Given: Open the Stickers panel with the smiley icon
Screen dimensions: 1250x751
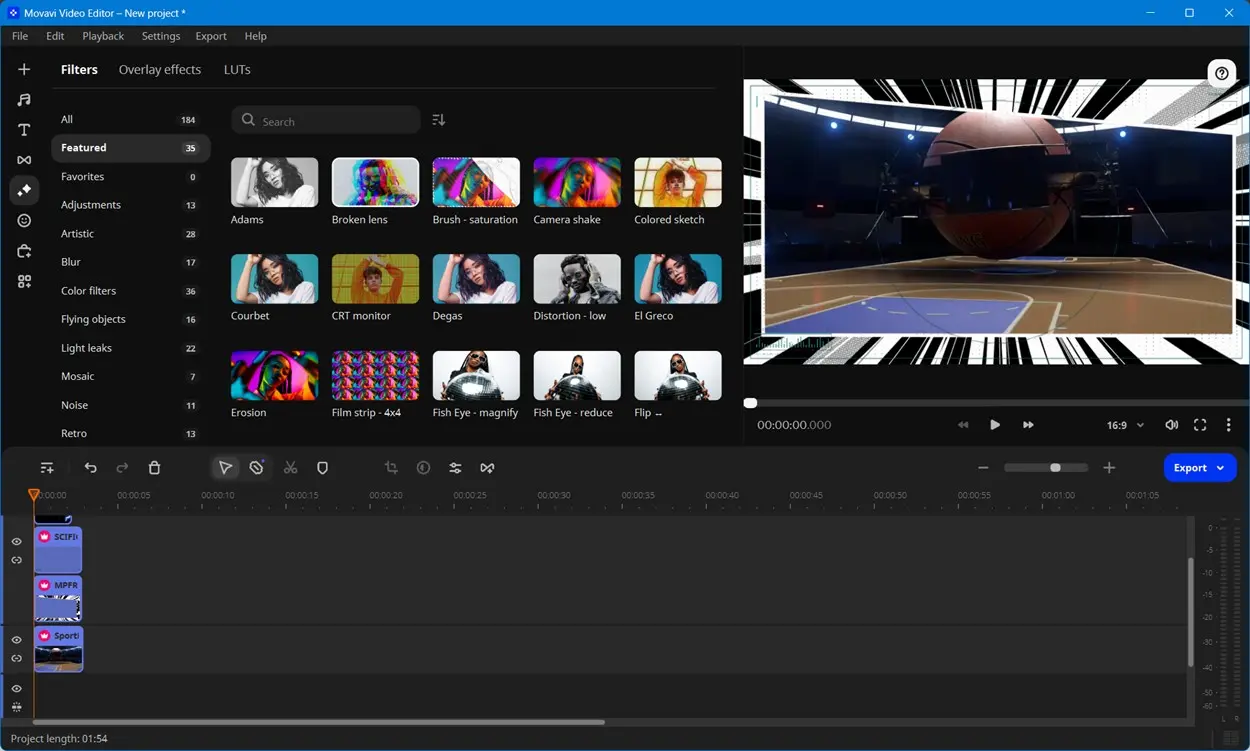Looking at the screenshot, I should coord(23,220).
